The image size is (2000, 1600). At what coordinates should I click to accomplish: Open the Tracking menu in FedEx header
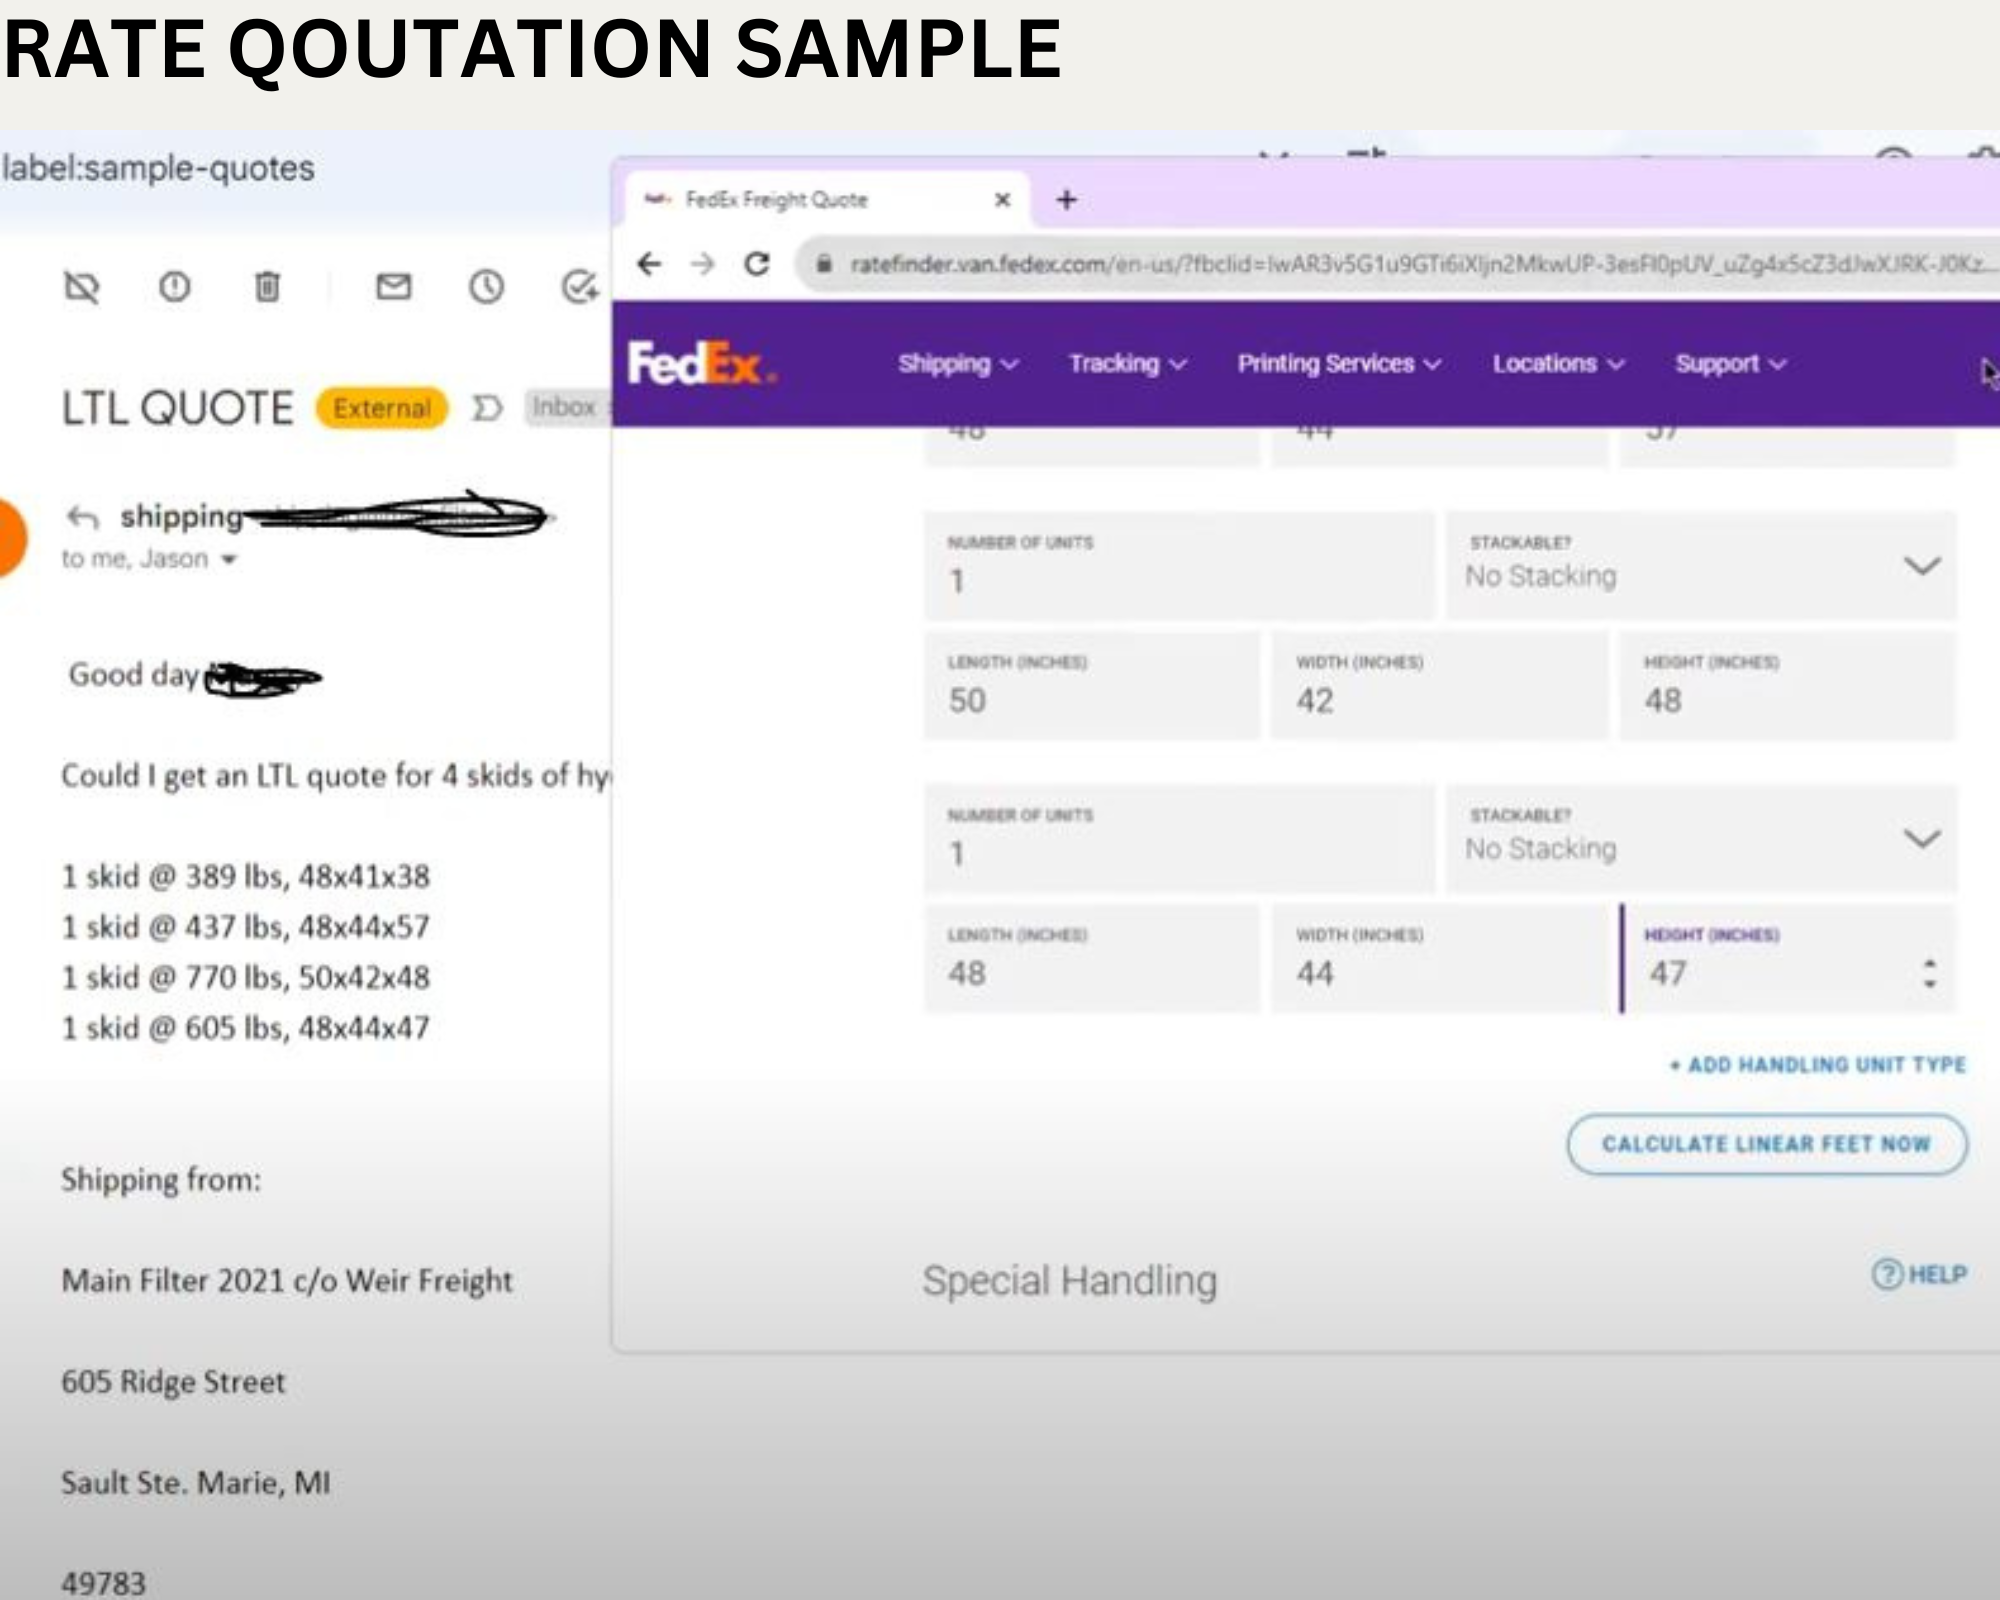[1126, 364]
